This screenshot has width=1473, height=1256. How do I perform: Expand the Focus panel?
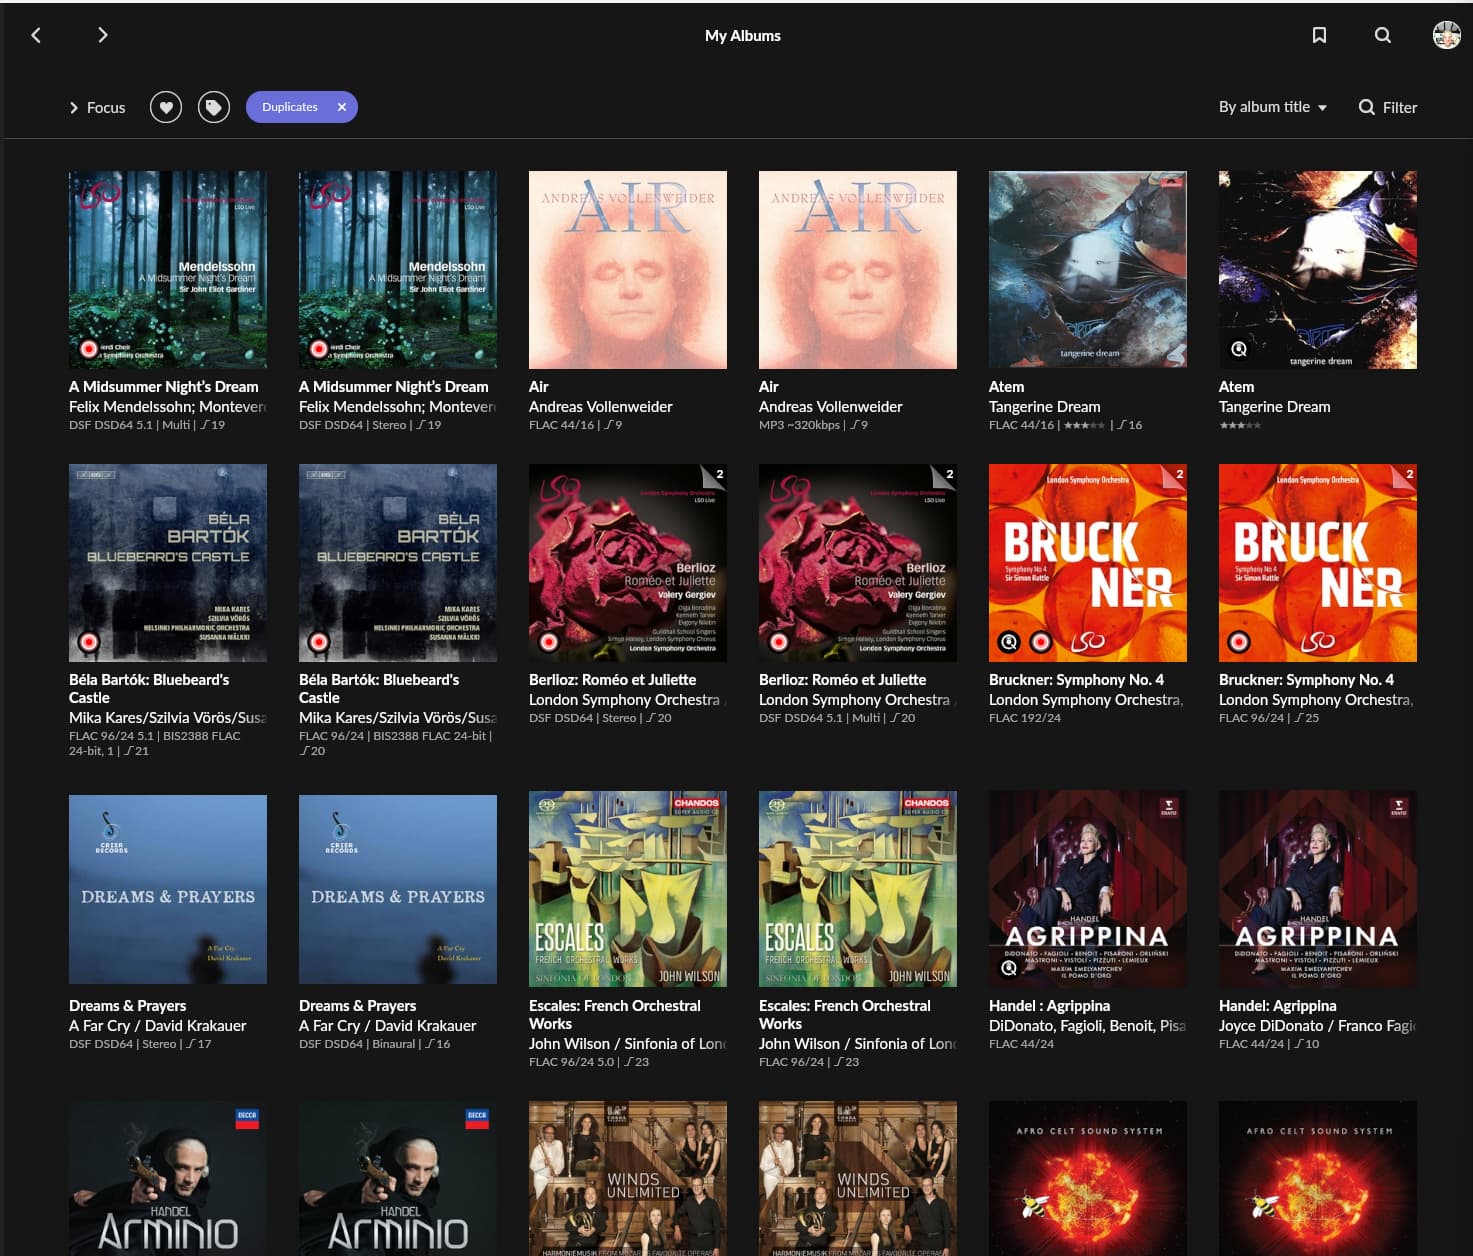click(97, 107)
